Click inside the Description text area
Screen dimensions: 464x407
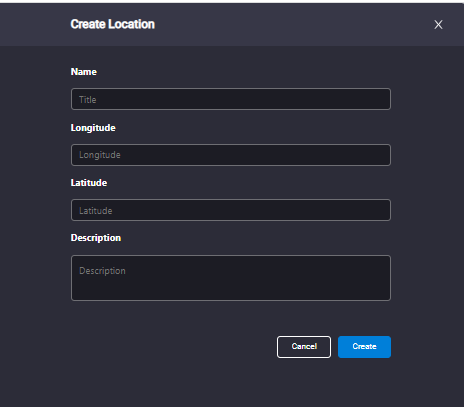pos(231,278)
